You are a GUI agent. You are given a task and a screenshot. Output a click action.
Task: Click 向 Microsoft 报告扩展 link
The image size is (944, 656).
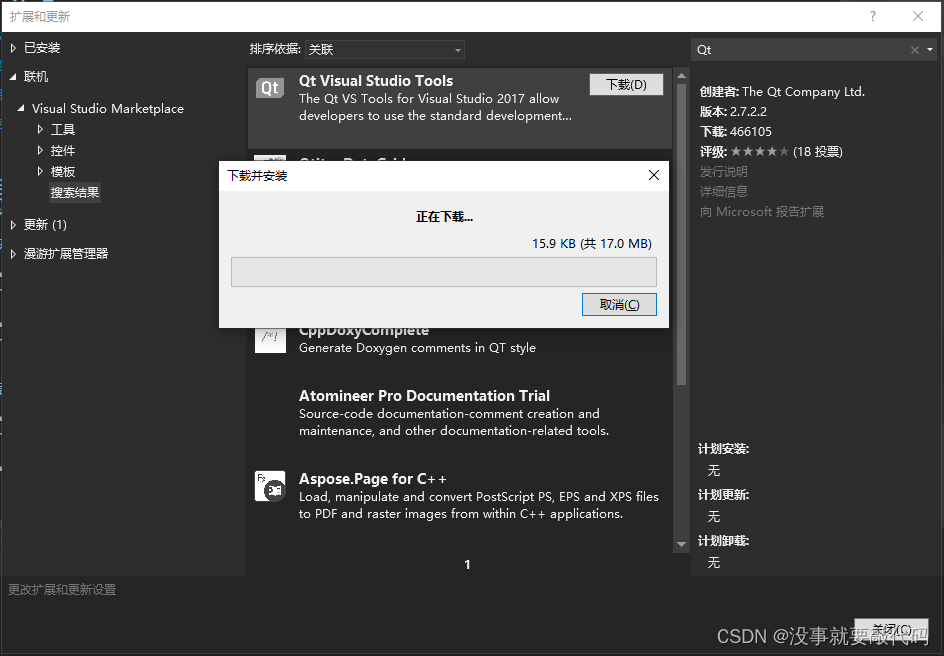click(x=761, y=212)
